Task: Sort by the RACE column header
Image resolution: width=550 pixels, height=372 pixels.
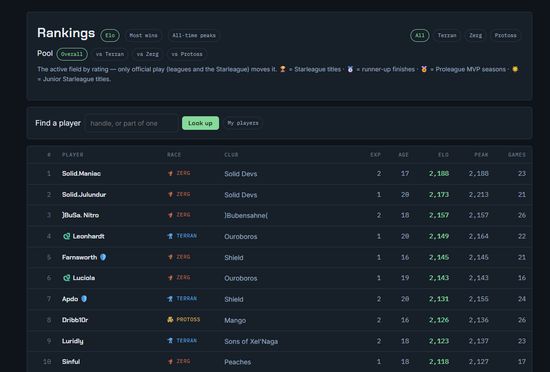Action: coord(174,155)
